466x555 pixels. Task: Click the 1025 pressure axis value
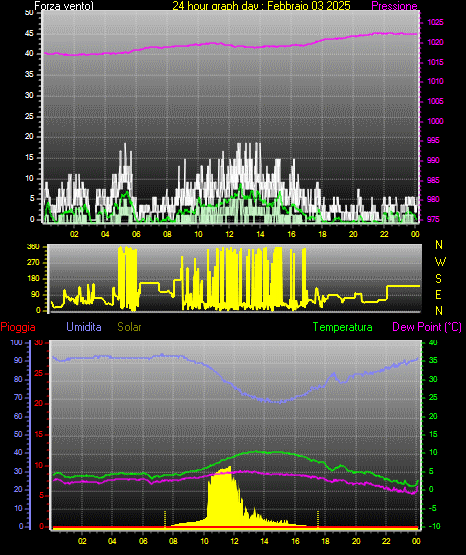click(435, 22)
